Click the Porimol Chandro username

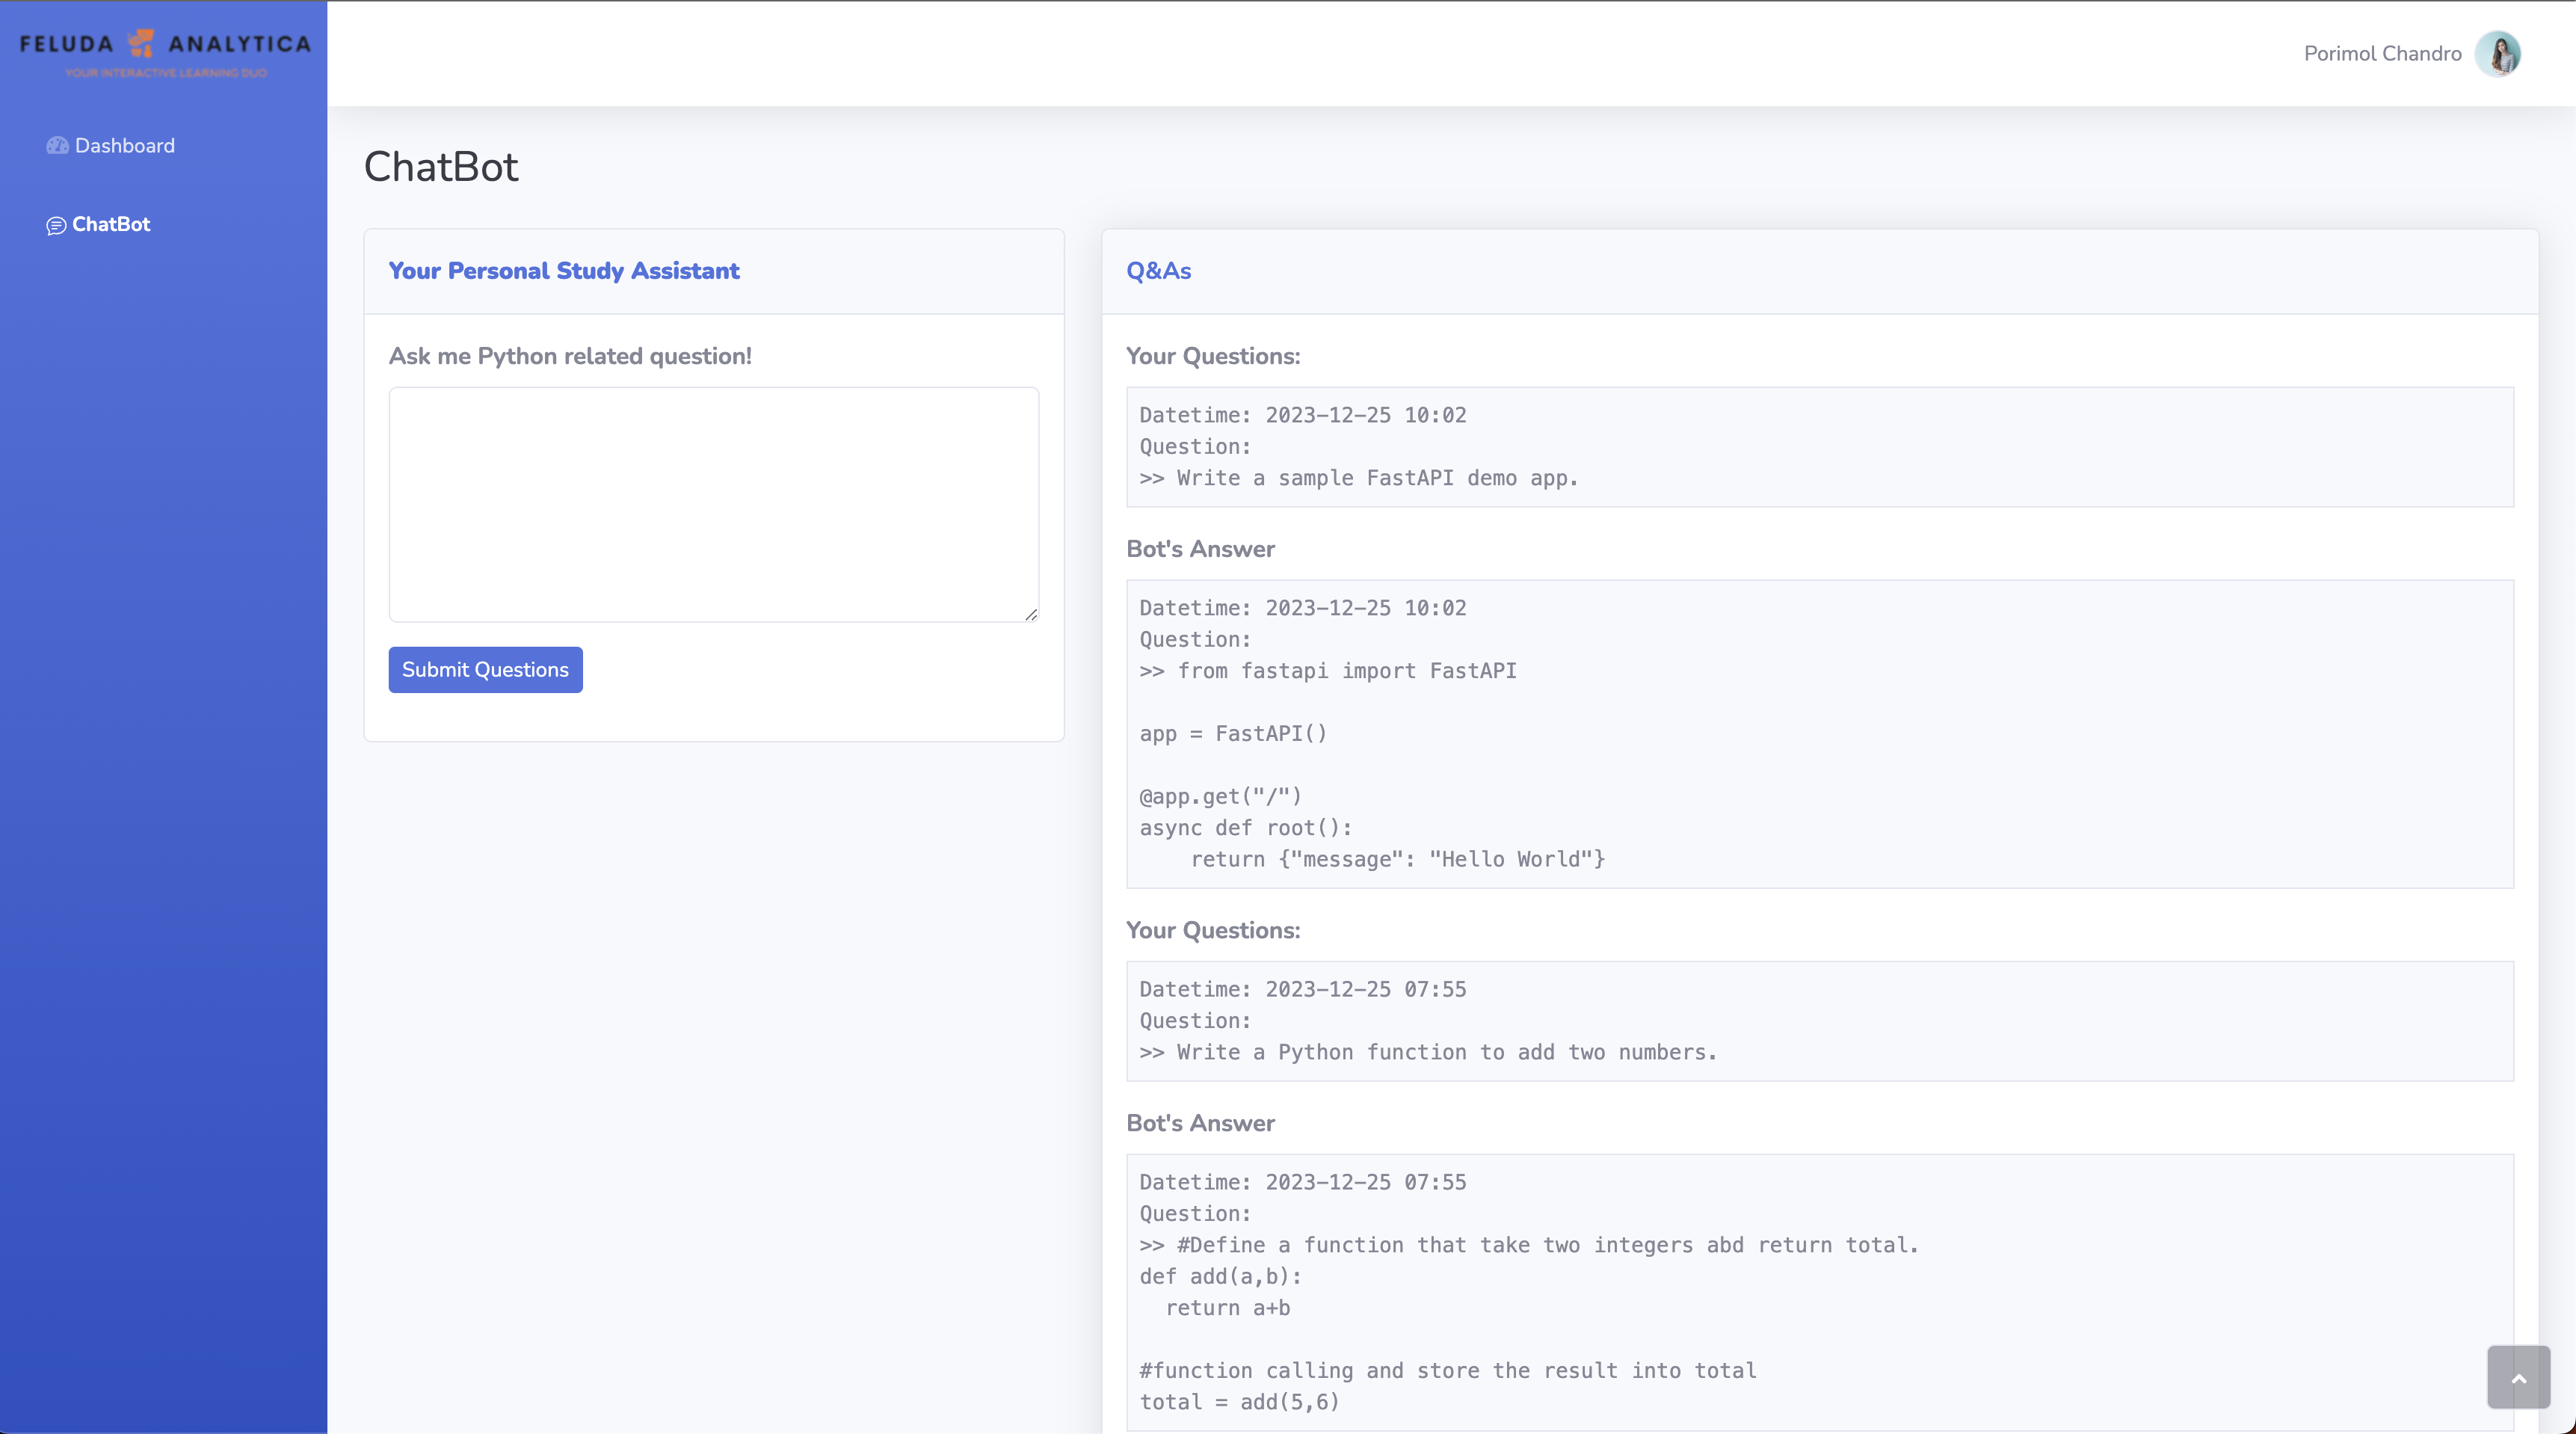click(x=2382, y=54)
